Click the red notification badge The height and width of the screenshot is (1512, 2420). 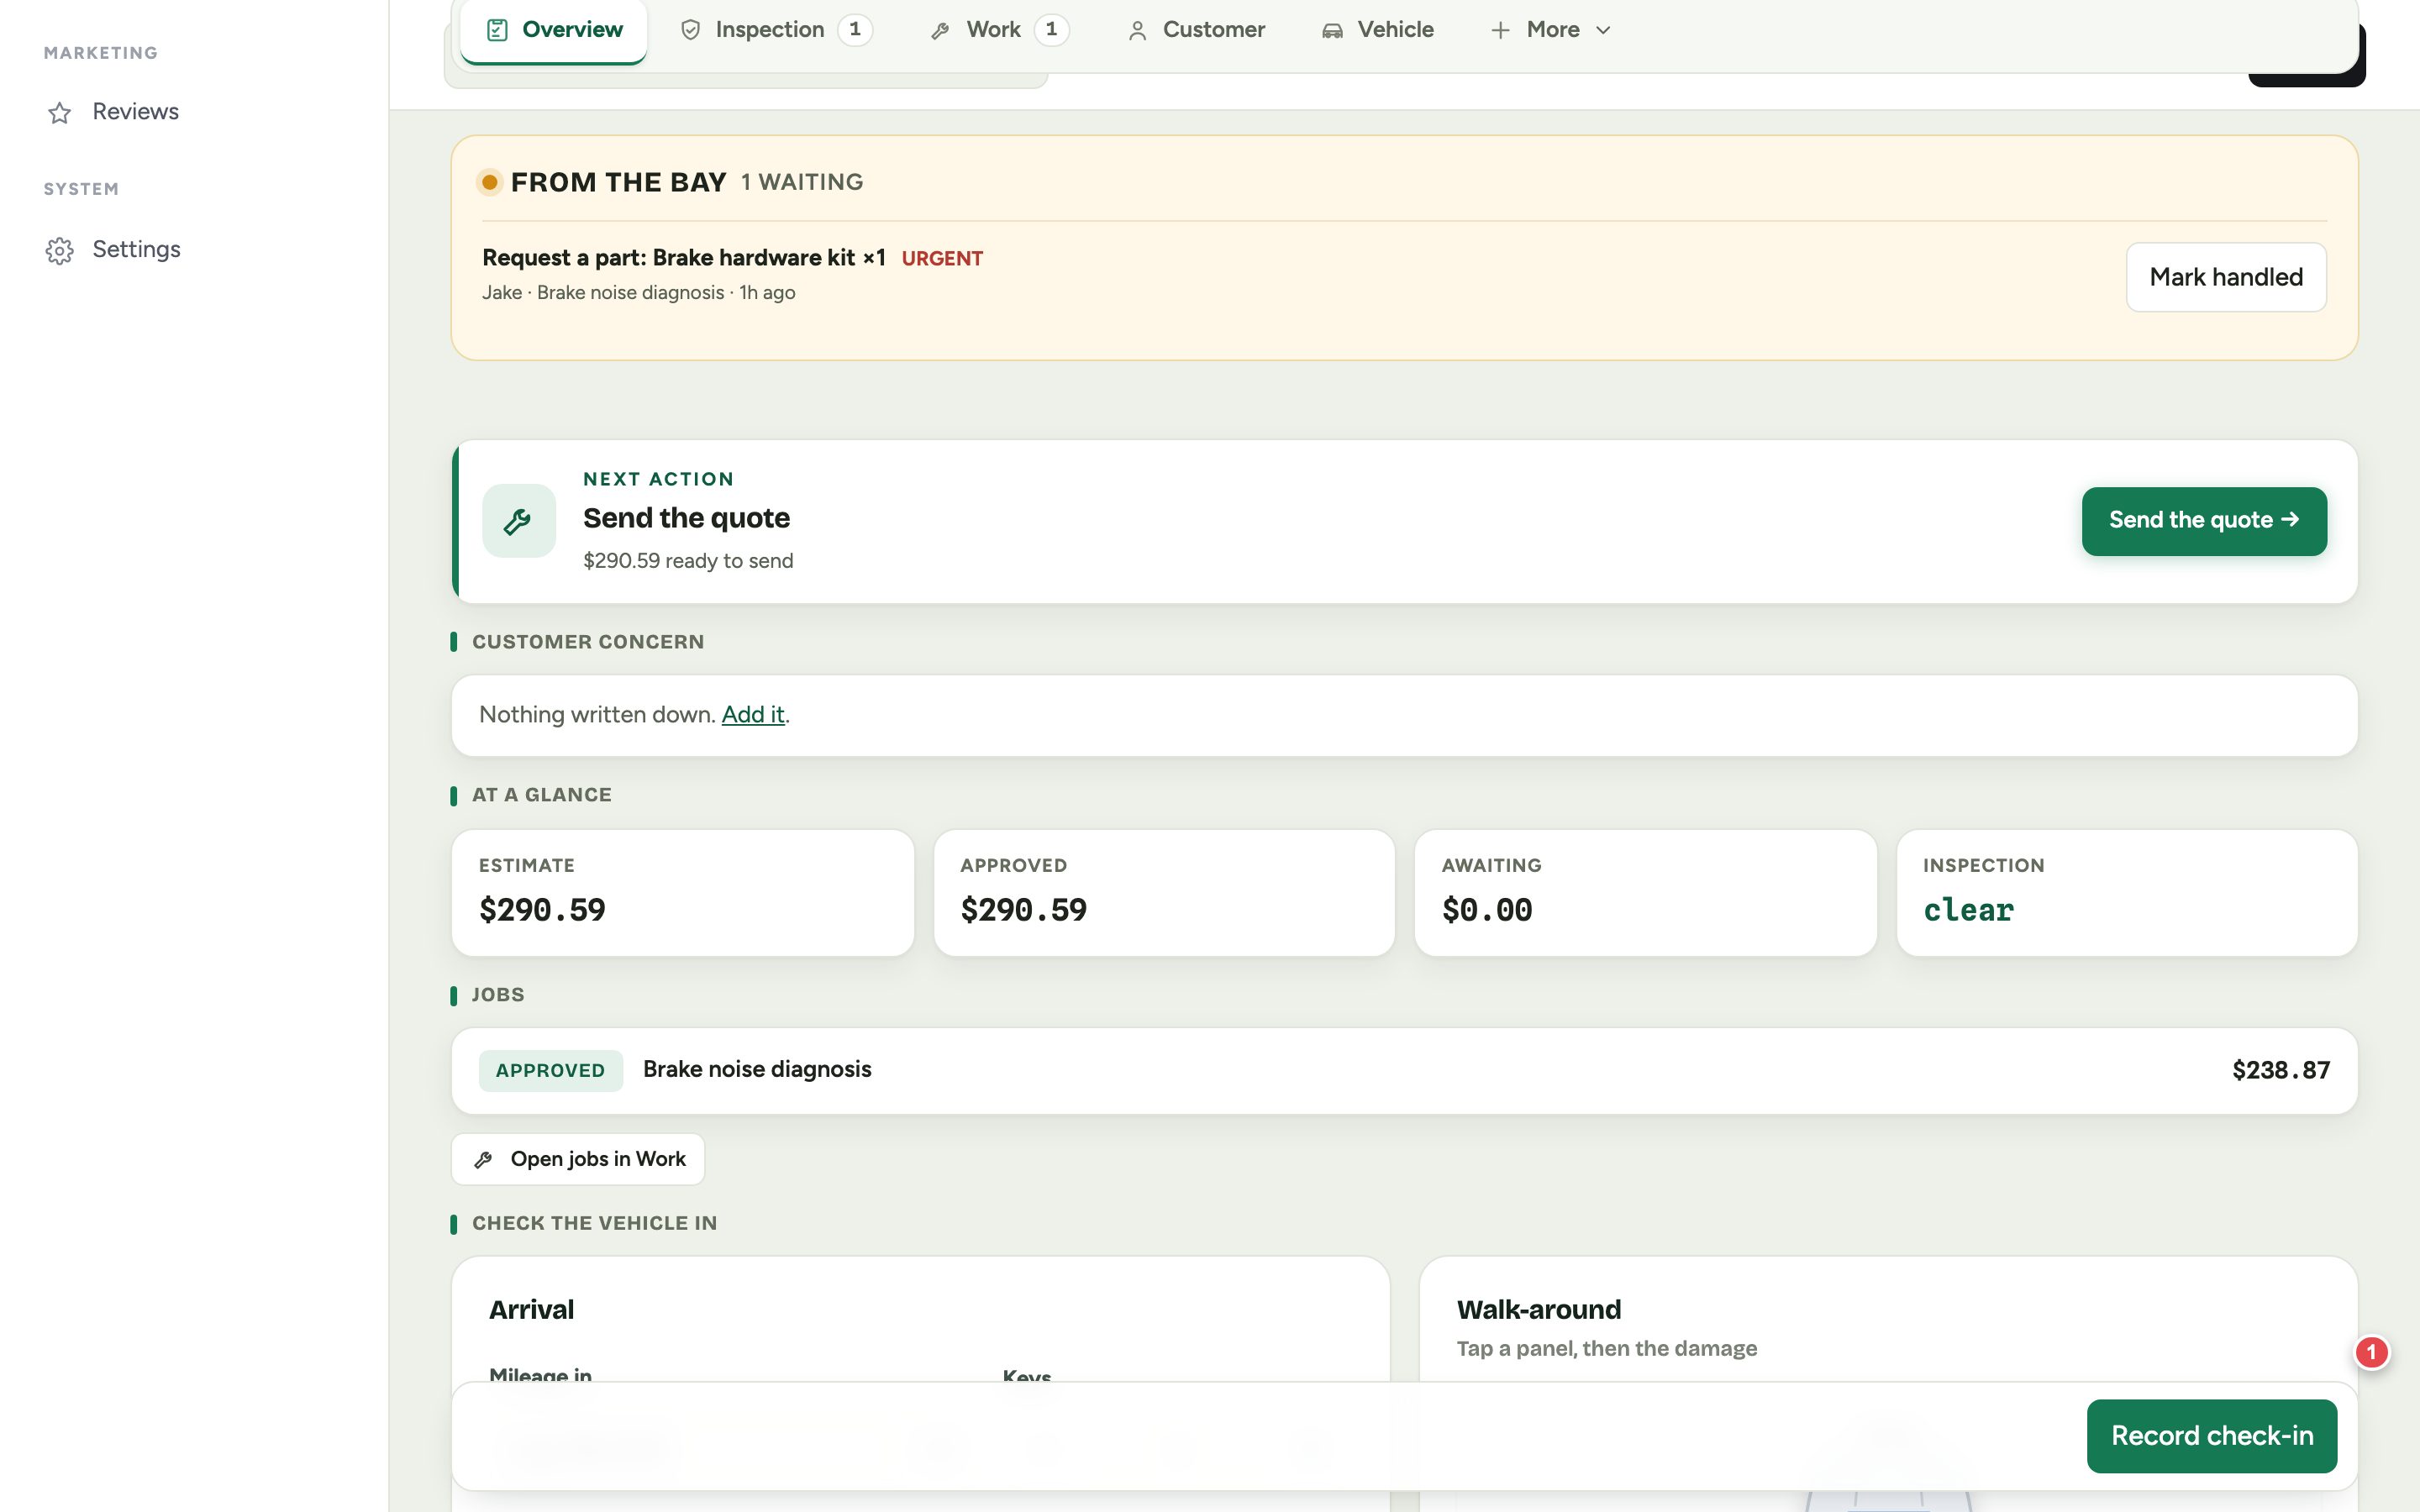click(x=2371, y=1352)
